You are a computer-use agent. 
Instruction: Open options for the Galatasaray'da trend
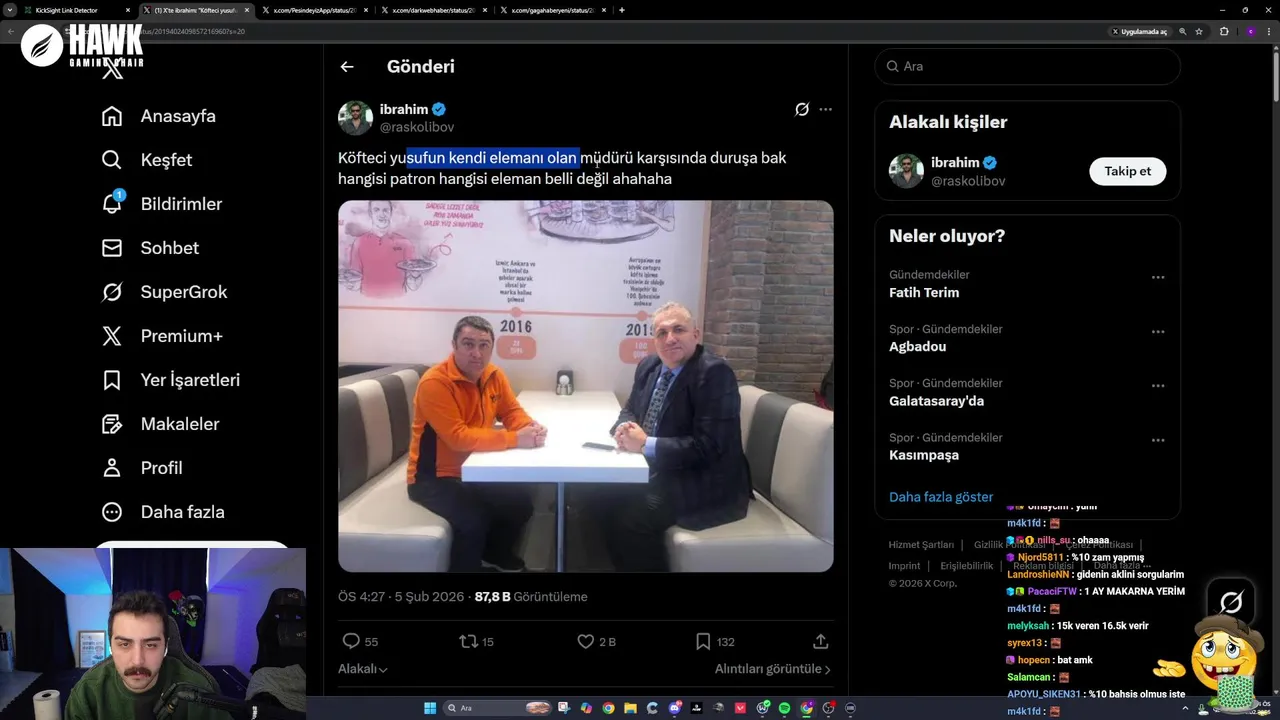coord(1157,385)
